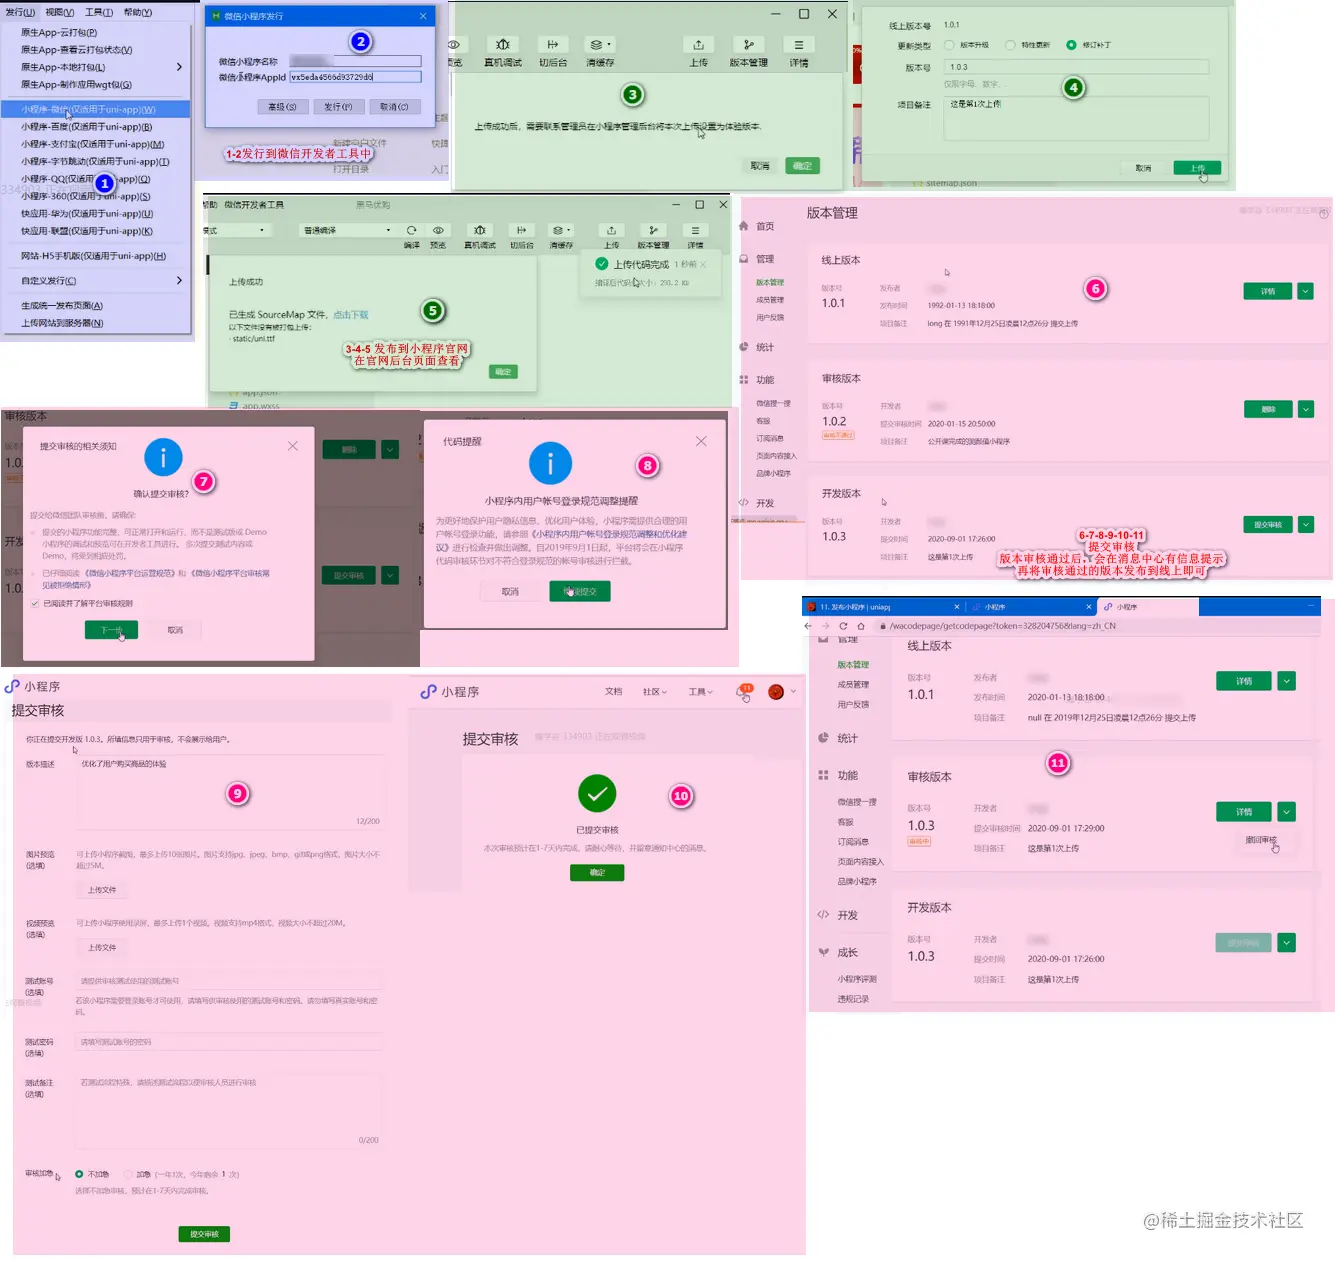Select 加急 radio for 审核加急
This screenshot has height=1262, width=1335.
point(128,1174)
